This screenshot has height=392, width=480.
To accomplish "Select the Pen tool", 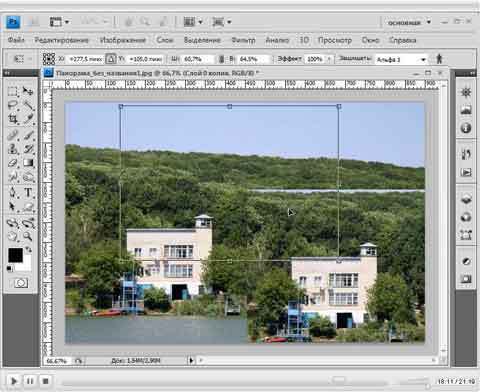I will click(13, 193).
